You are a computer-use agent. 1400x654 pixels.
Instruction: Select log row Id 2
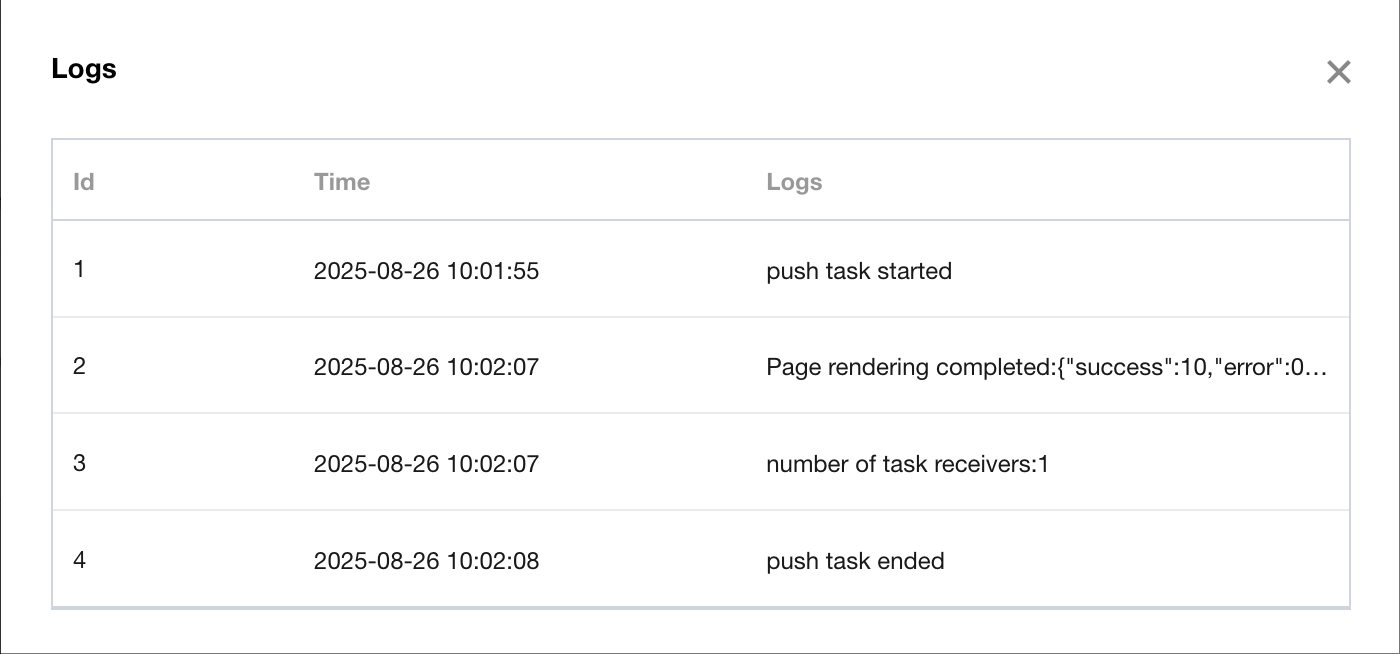(x=79, y=367)
